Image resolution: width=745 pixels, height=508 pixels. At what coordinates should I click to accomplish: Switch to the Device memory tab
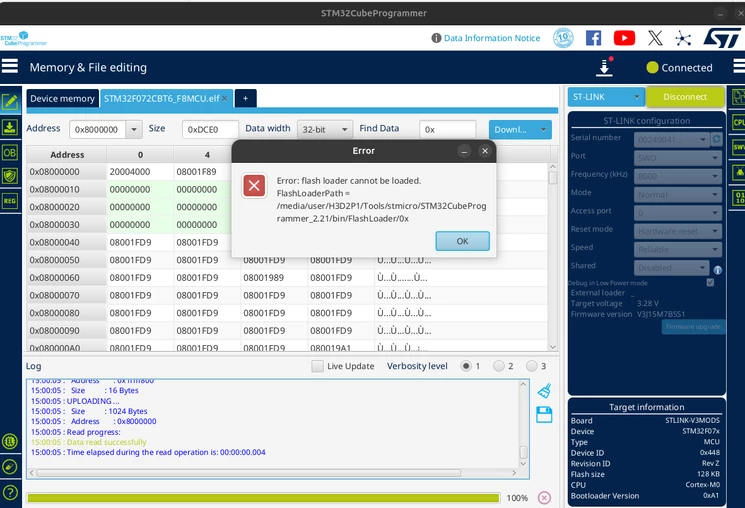[62, 98]
